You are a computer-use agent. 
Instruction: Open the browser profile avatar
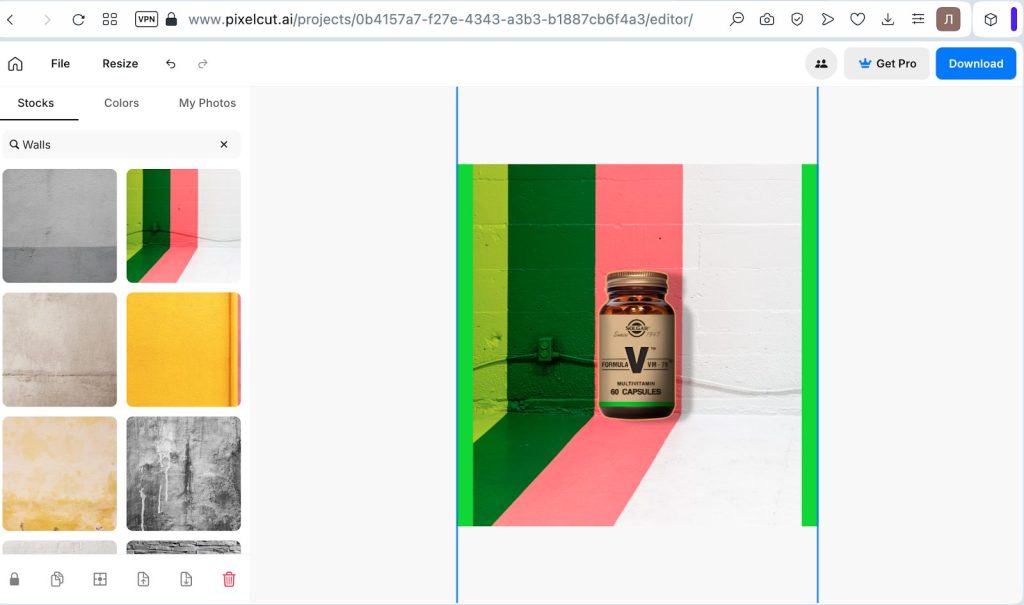click(948, 20)
